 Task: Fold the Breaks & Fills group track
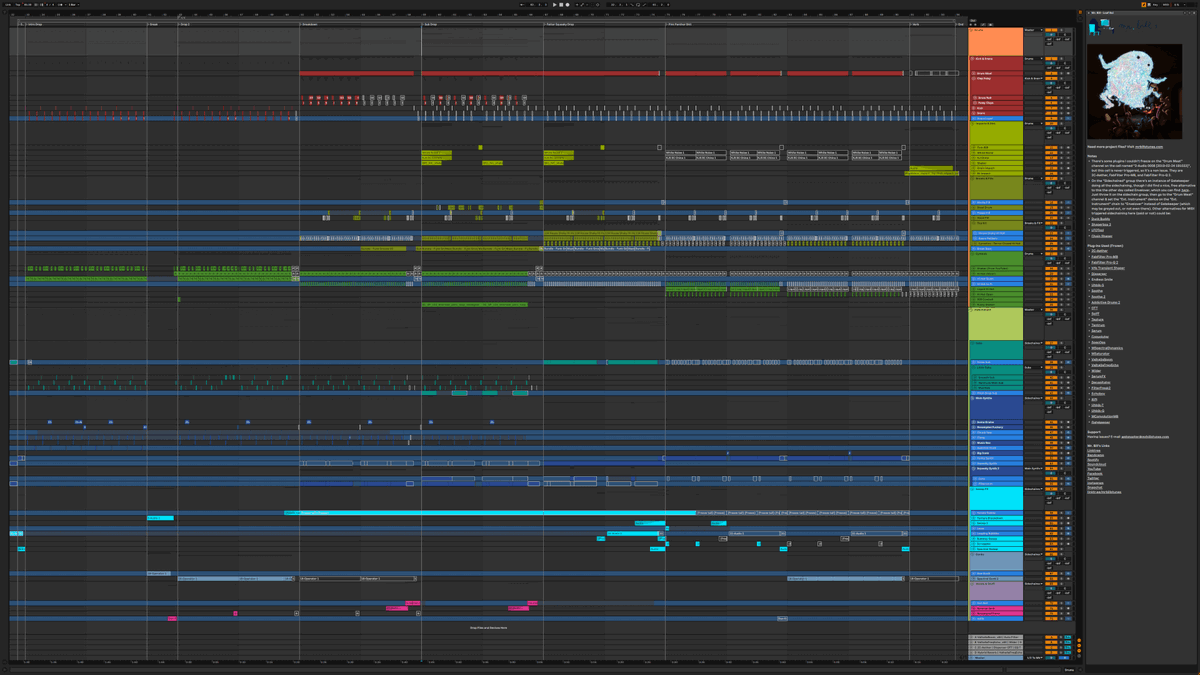(x=972, y=178)
